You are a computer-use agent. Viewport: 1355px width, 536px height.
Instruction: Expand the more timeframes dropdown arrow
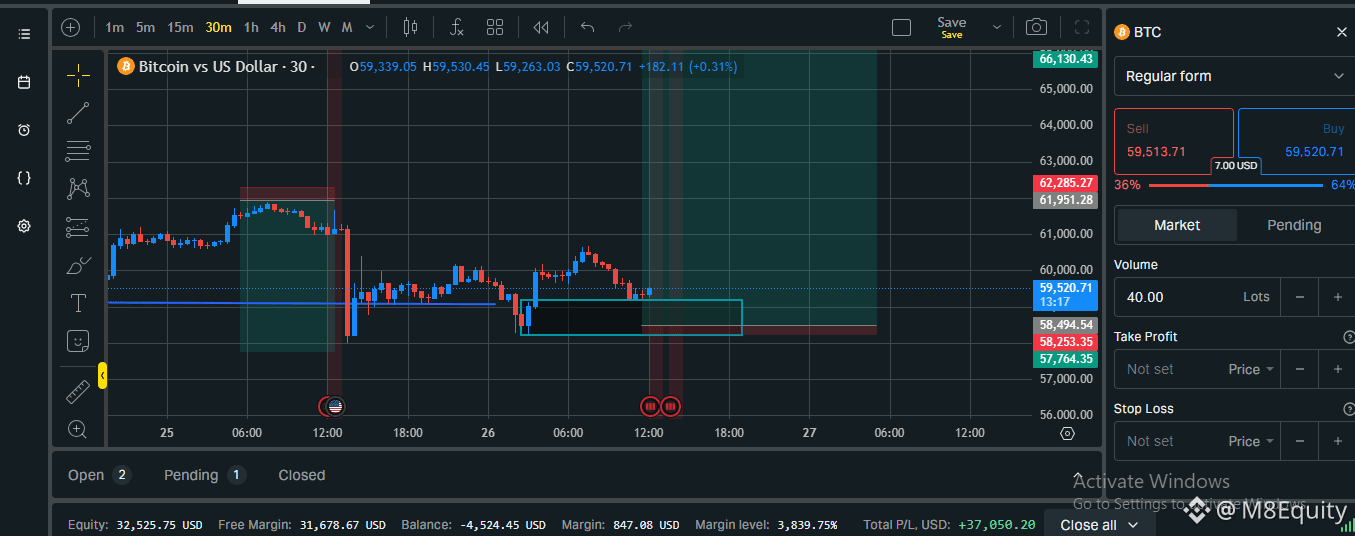click(371, 27)
